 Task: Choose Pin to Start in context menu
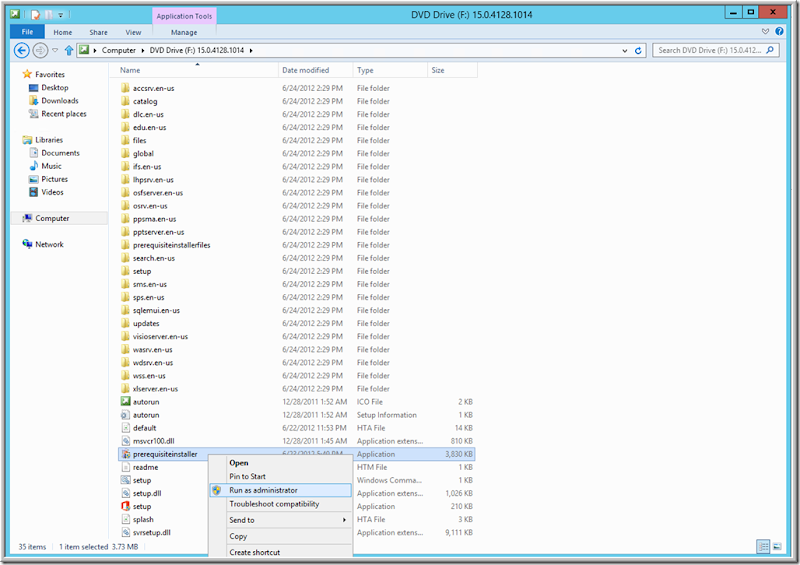point(247,476)
